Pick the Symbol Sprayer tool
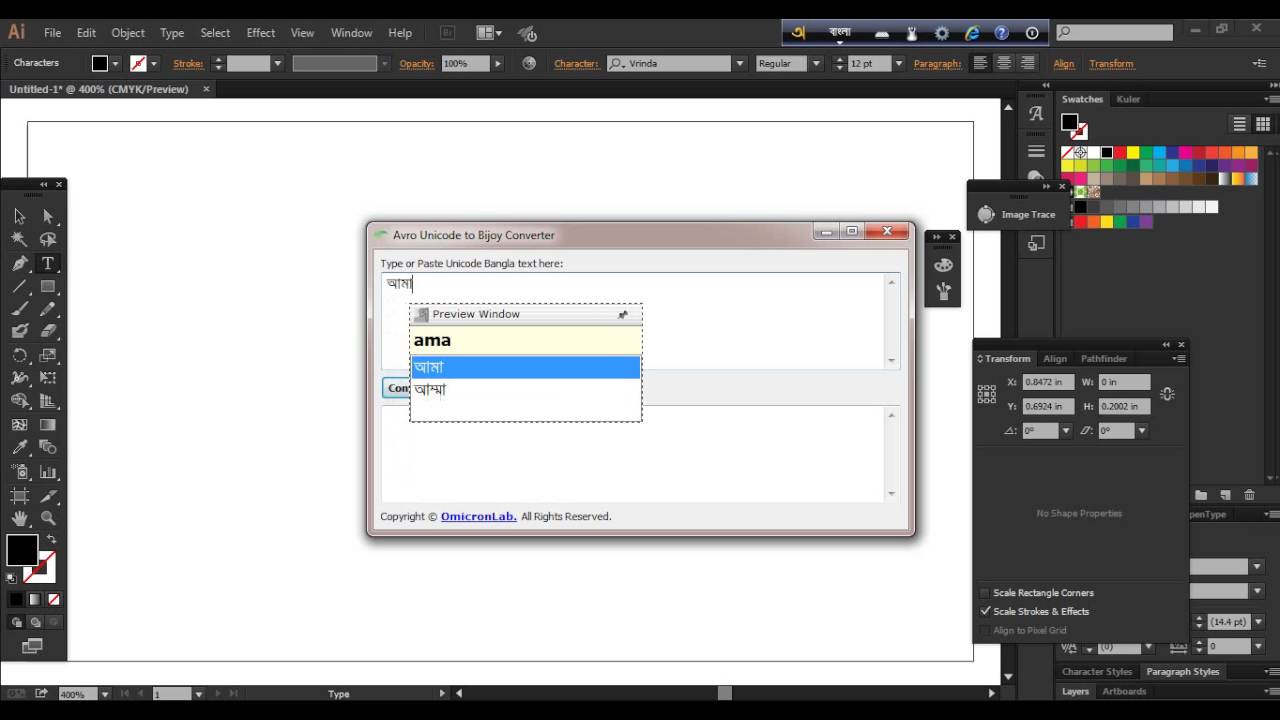 tap(19, 472)
